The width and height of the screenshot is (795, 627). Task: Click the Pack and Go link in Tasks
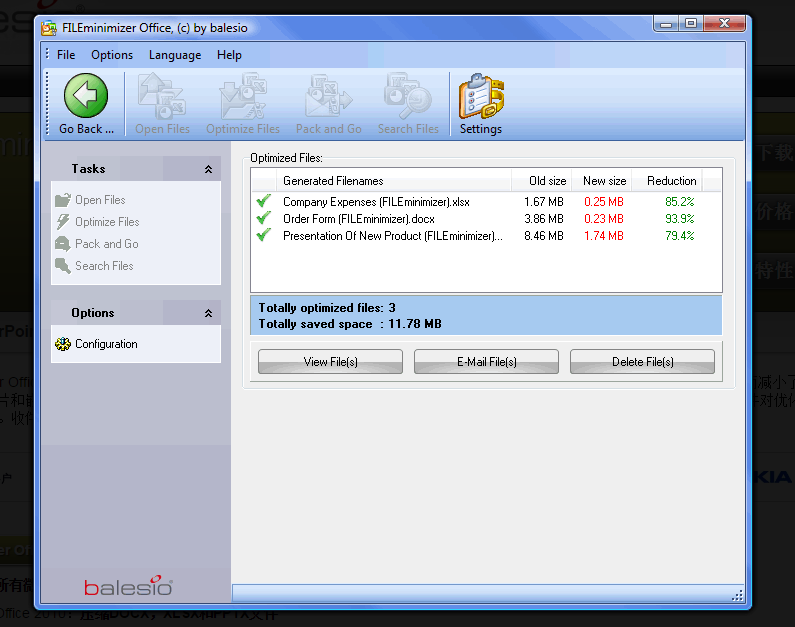tap(106, 244)
